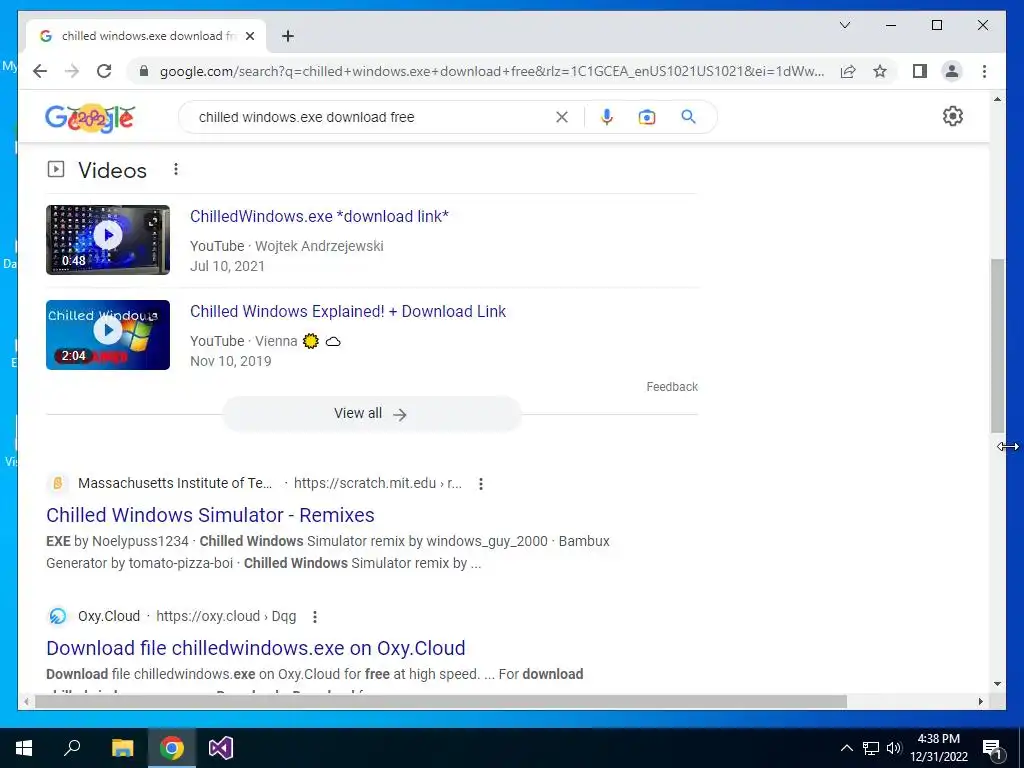Click the scroll down arrow
This screenshot has height=768, width=1024.
point(997,684)
